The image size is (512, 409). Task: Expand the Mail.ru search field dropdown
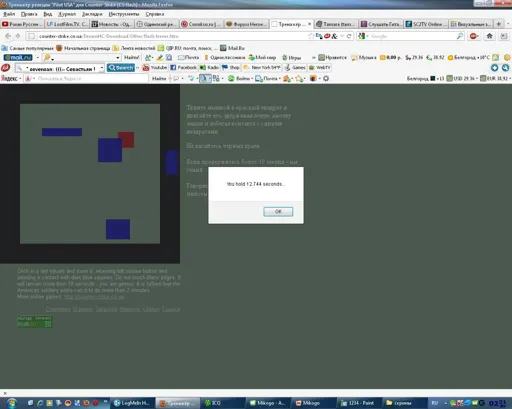click(x=117, y=58)
